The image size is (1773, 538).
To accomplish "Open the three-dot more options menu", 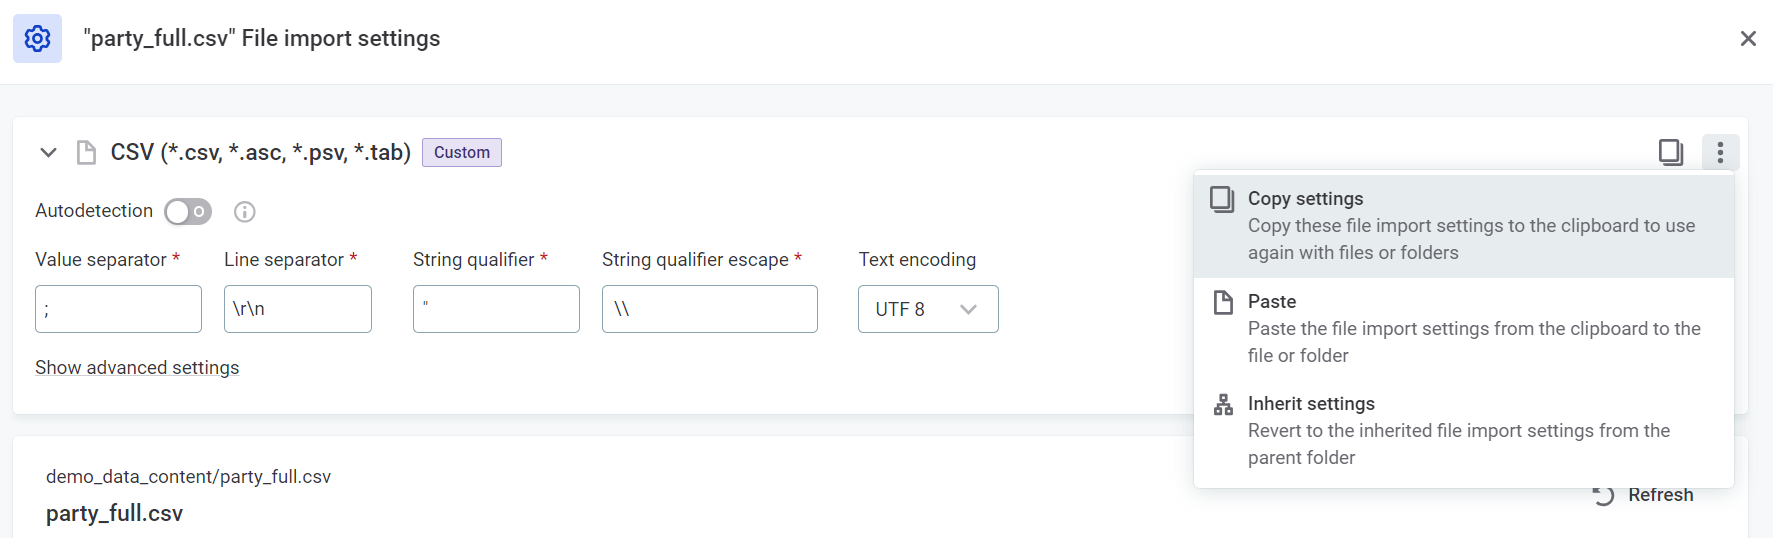I will [1720, 152].
